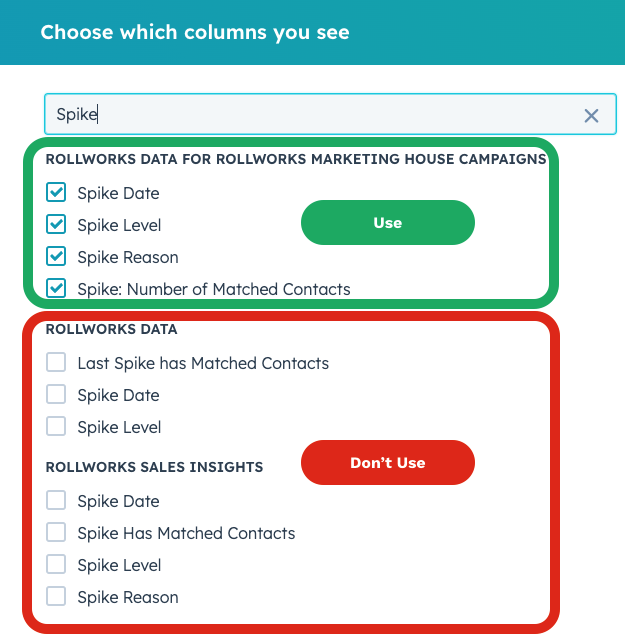The width and height of the screenshot is (625, 639).
Task: Click into the Spike search field
Action: 300,115
